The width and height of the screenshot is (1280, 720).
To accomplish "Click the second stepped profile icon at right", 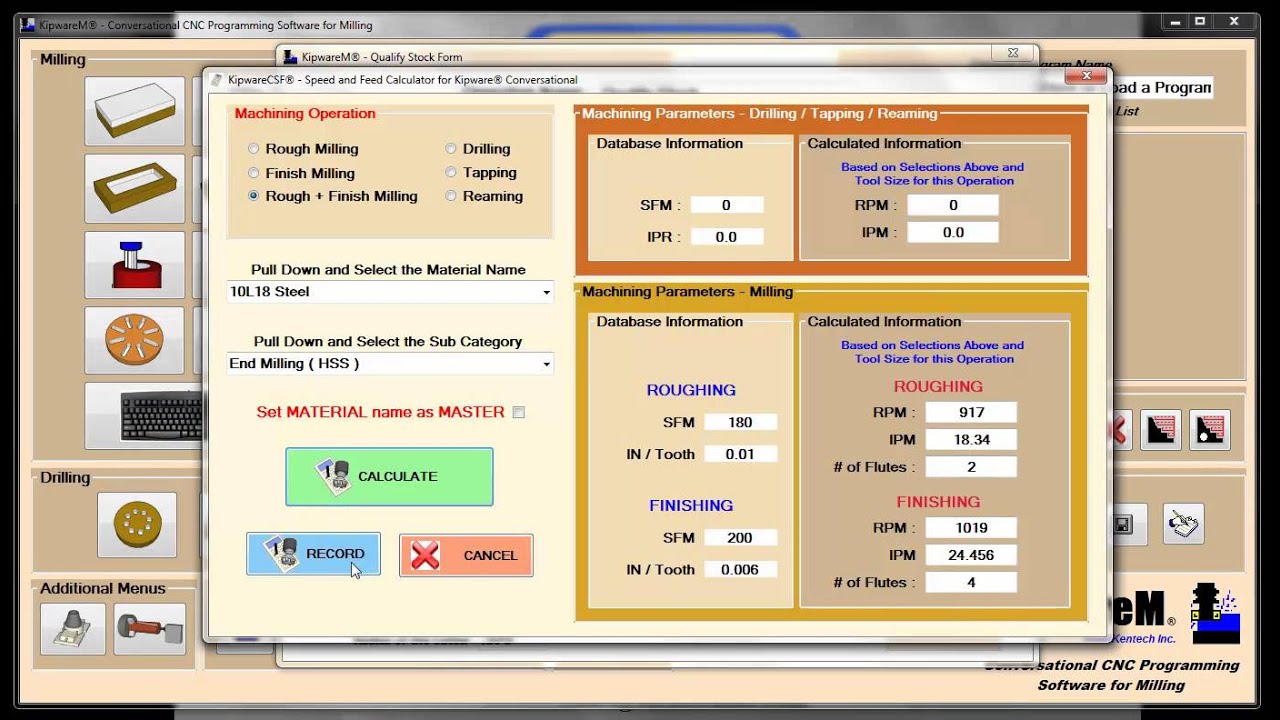I will pyautogui.click(x=1210, y=430).
